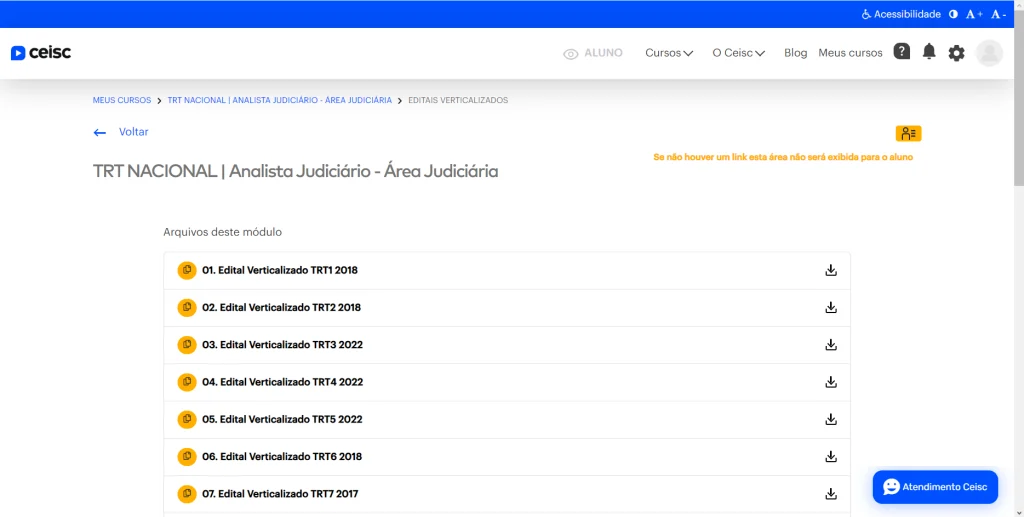This screenshot has width=1024, height=517.
Task: Click orange file icon of TRT4 2022 row
Action: [x=187, y=382]
